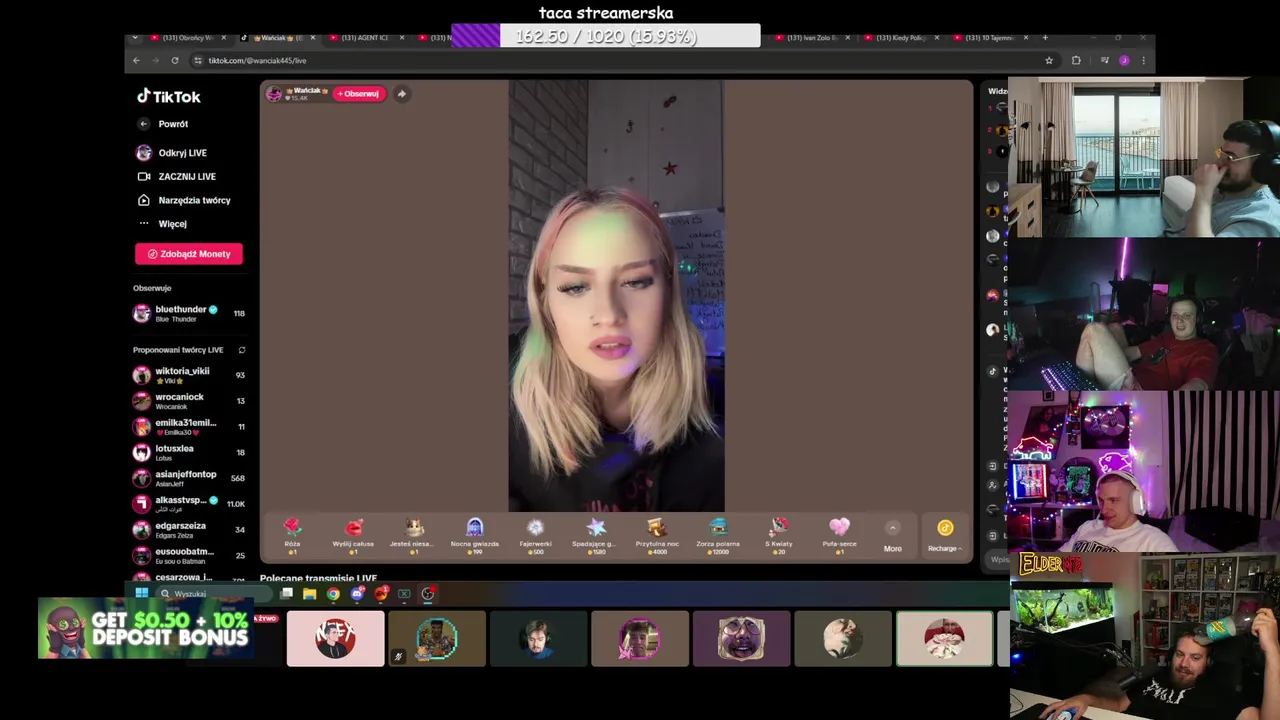Screen dimensions: 1280x720
Task: Open lotusxlea live stream
Action: point(189,452)
